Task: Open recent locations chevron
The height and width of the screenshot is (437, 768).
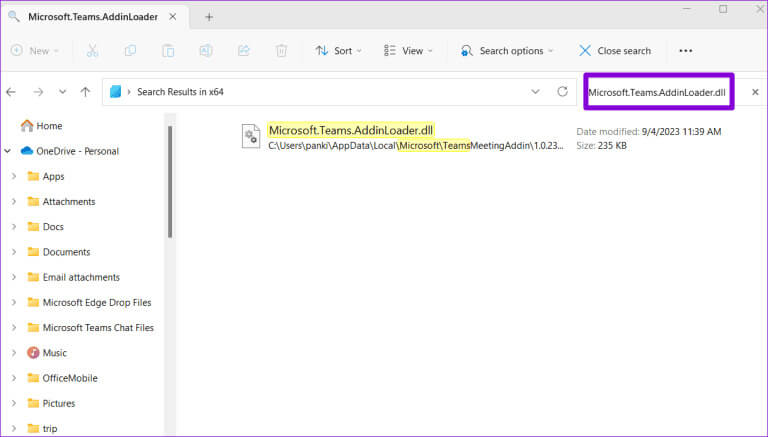Action: click(x=62, y=92)
